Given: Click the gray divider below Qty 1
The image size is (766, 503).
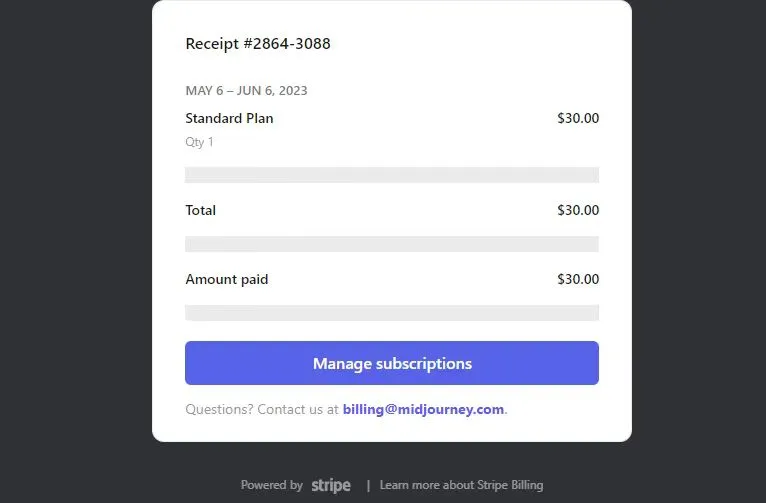Looking at the screenshot, I should pyautogui.click(x=392, y=175).
